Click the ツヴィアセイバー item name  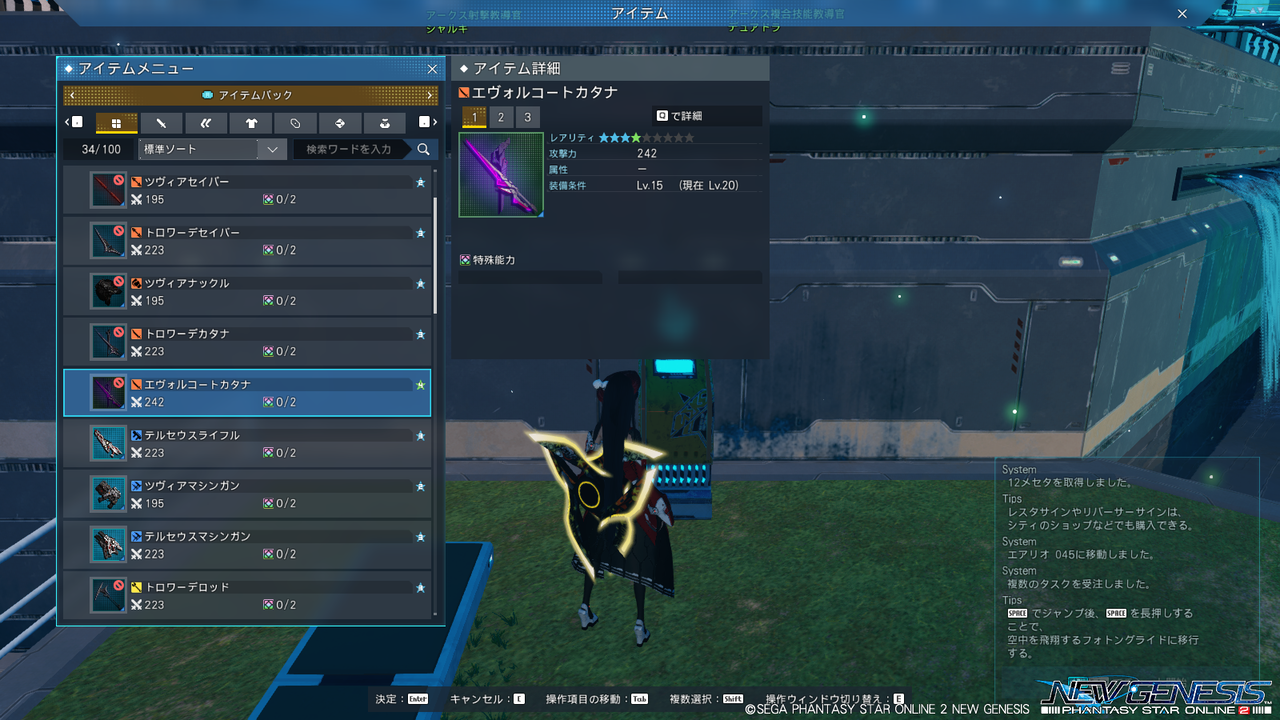pos(187,182)
